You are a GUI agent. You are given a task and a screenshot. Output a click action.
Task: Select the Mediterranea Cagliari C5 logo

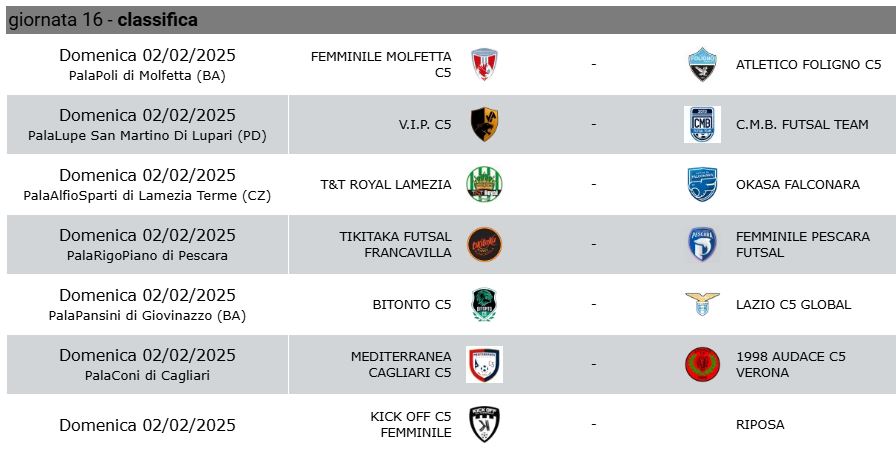(x=484, y=364)
